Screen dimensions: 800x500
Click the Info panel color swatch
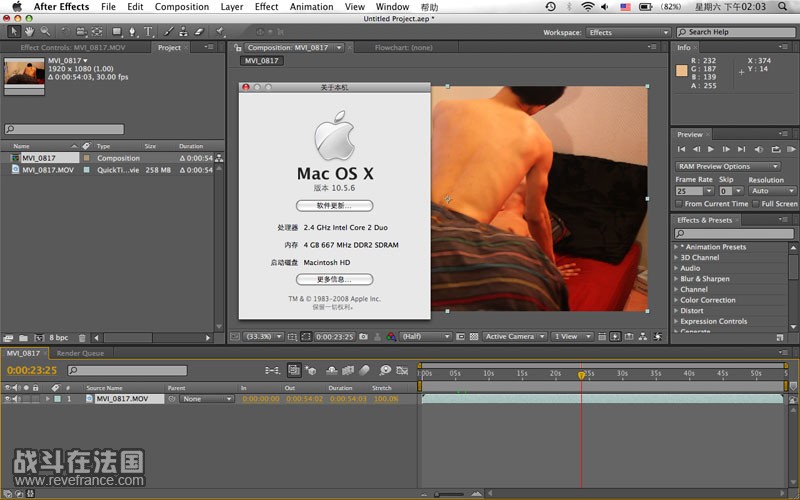(682, 71)
